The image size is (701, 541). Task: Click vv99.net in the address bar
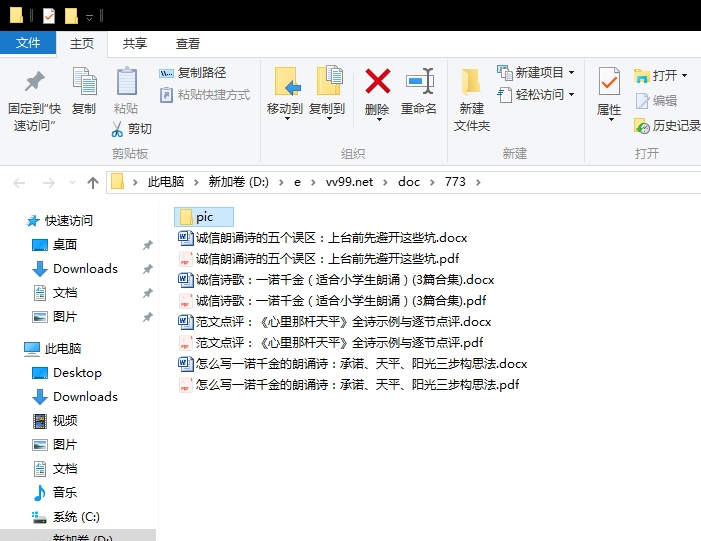tap(349, 182)
